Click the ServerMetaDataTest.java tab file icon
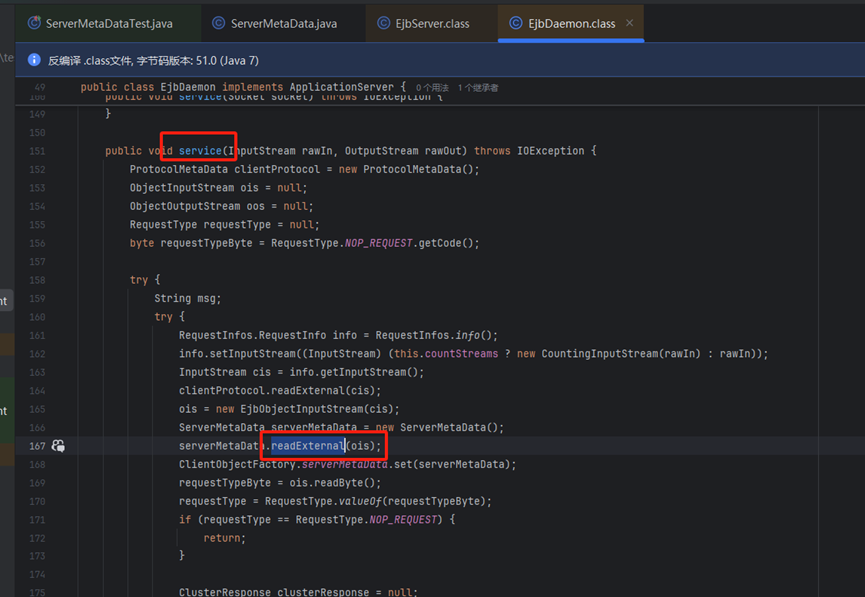 point(34,22)
